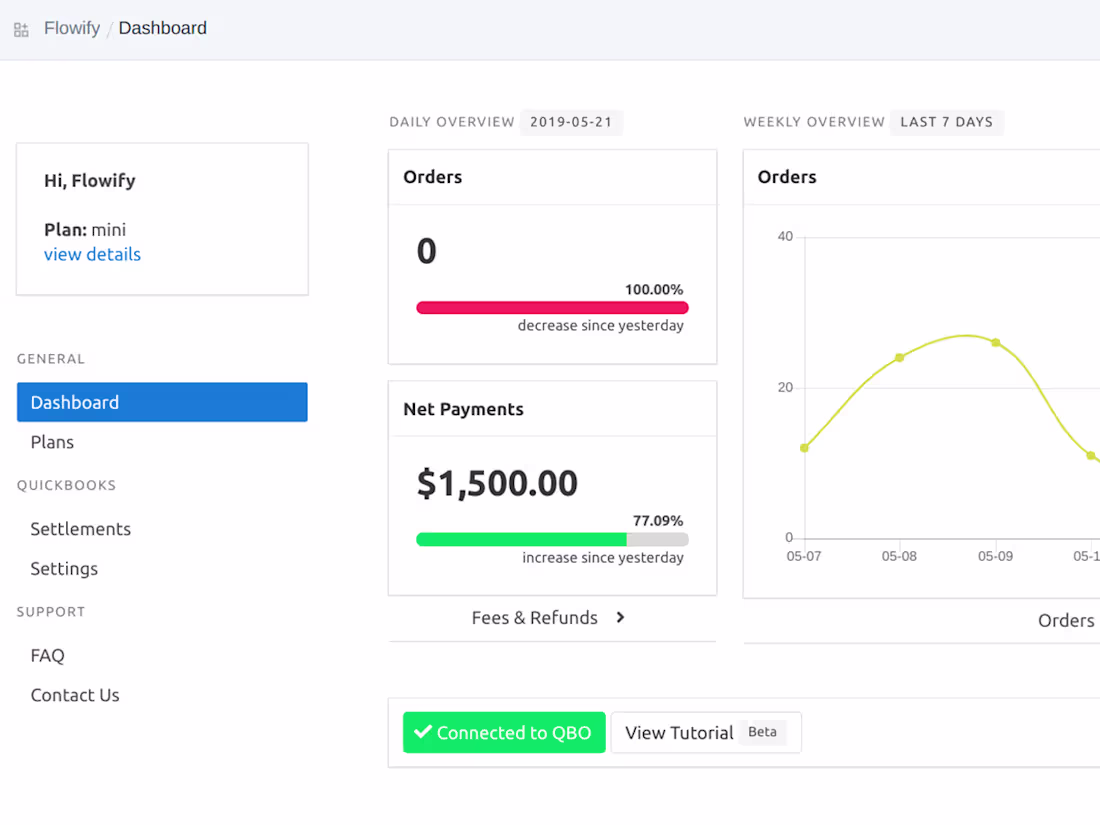1100x825 pixels.
Task: Click the Flowify breadcrumb link
Action: tap(71, 27)
